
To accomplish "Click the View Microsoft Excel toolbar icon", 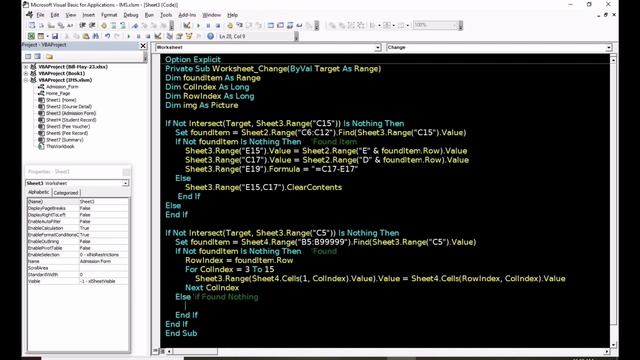I will point(31,36).
